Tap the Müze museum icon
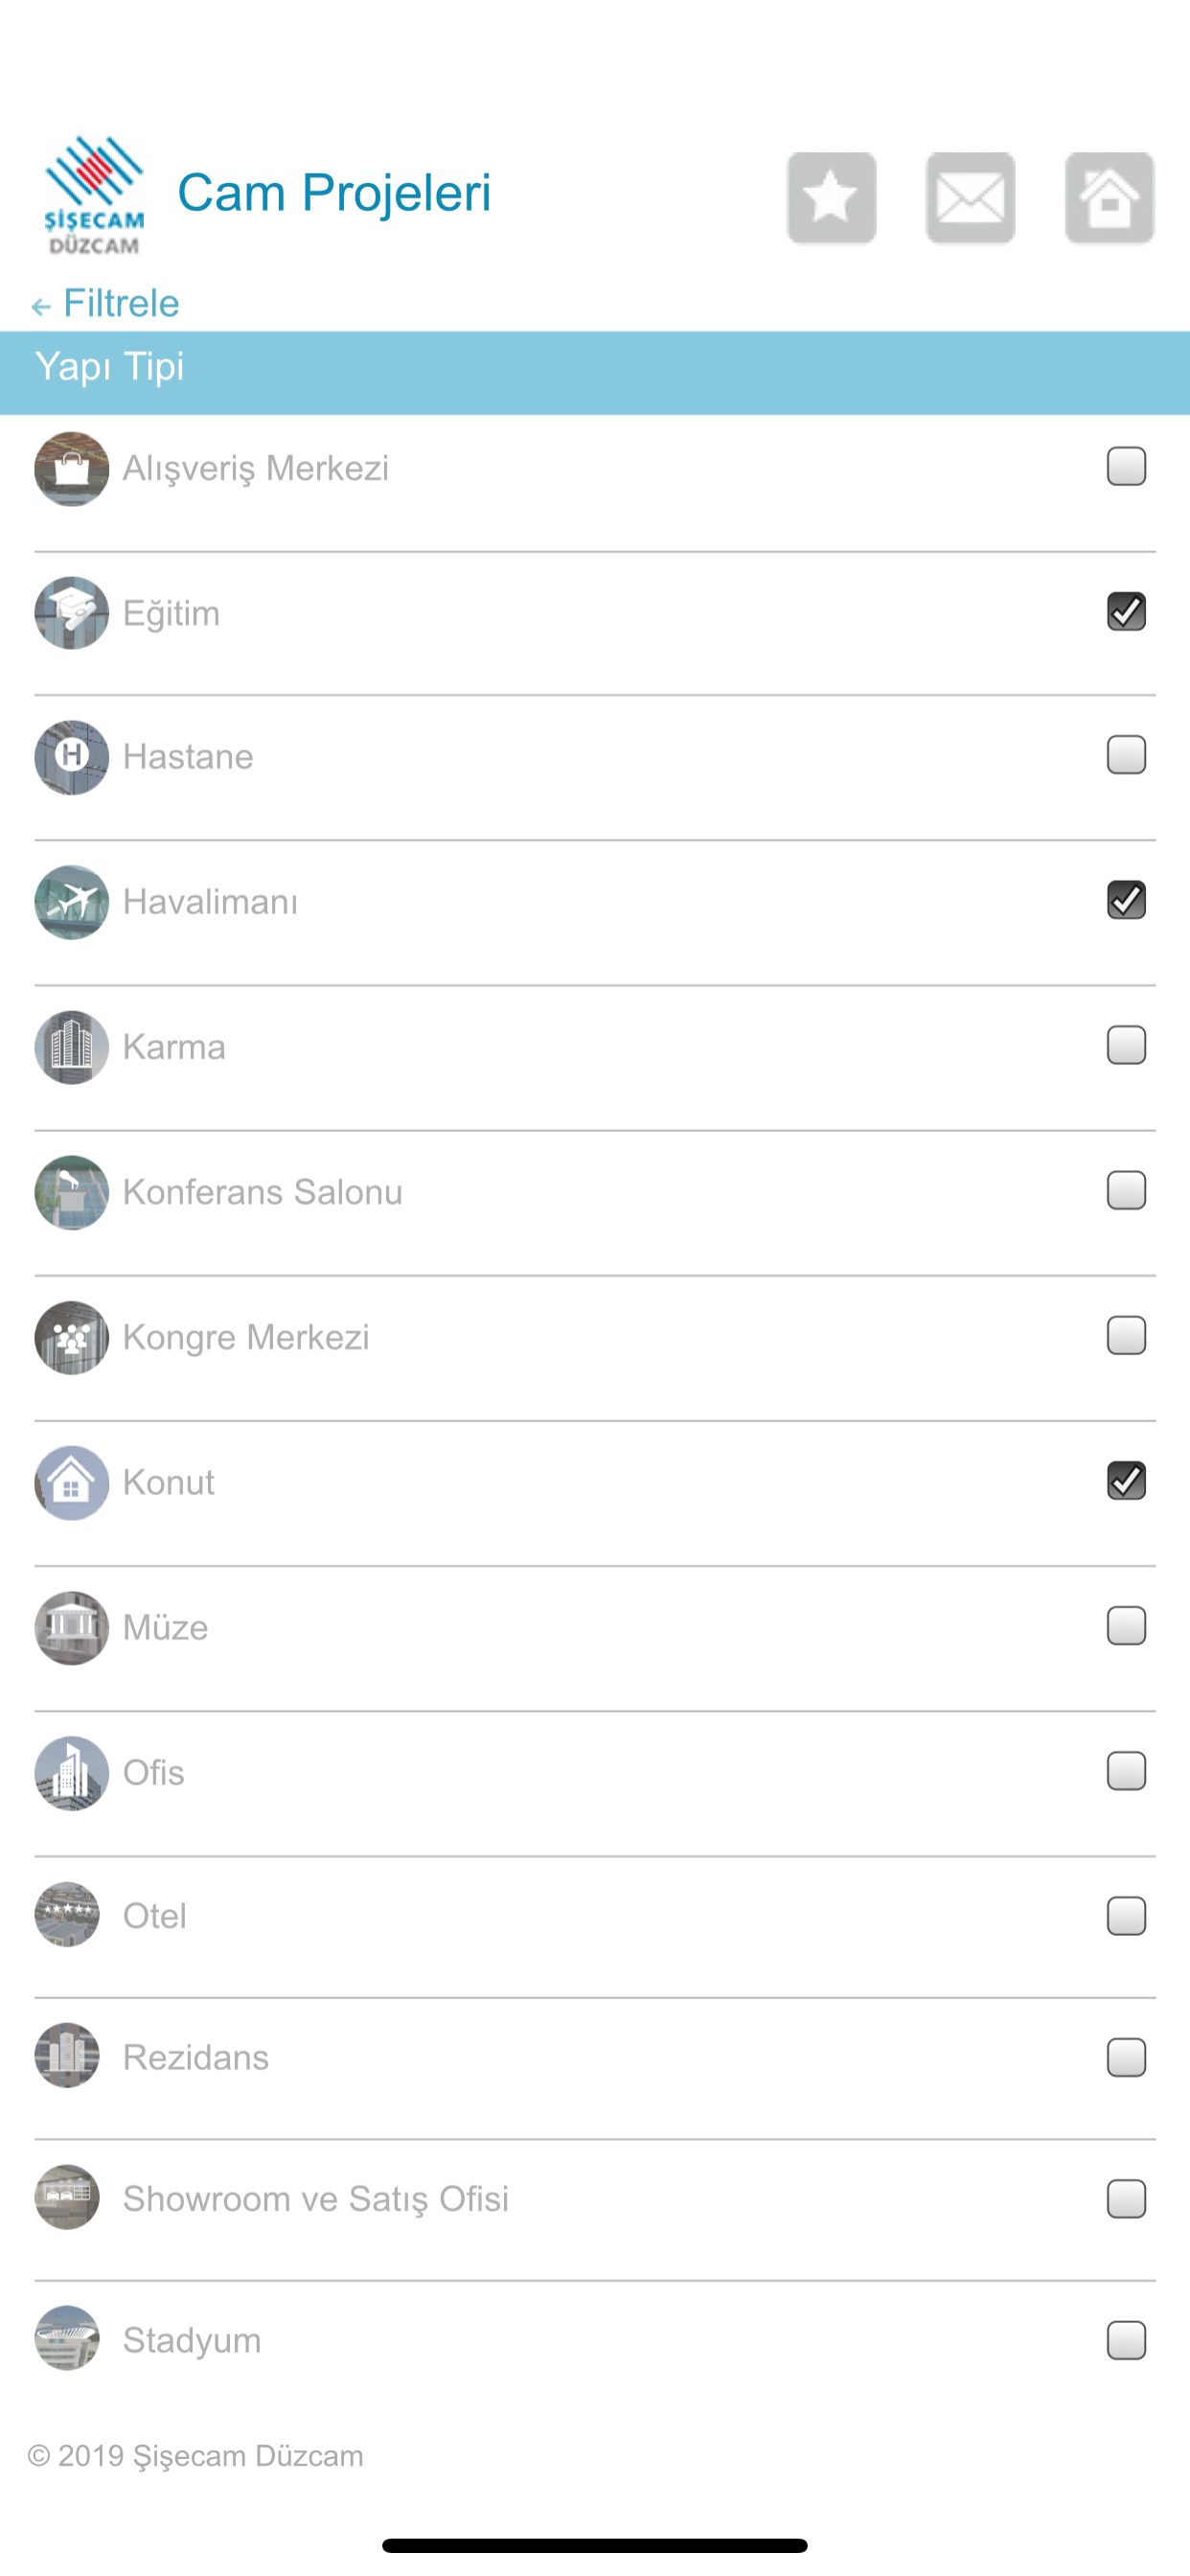The width and height of the screenshot is (1190, 2576). (71, 1627)
